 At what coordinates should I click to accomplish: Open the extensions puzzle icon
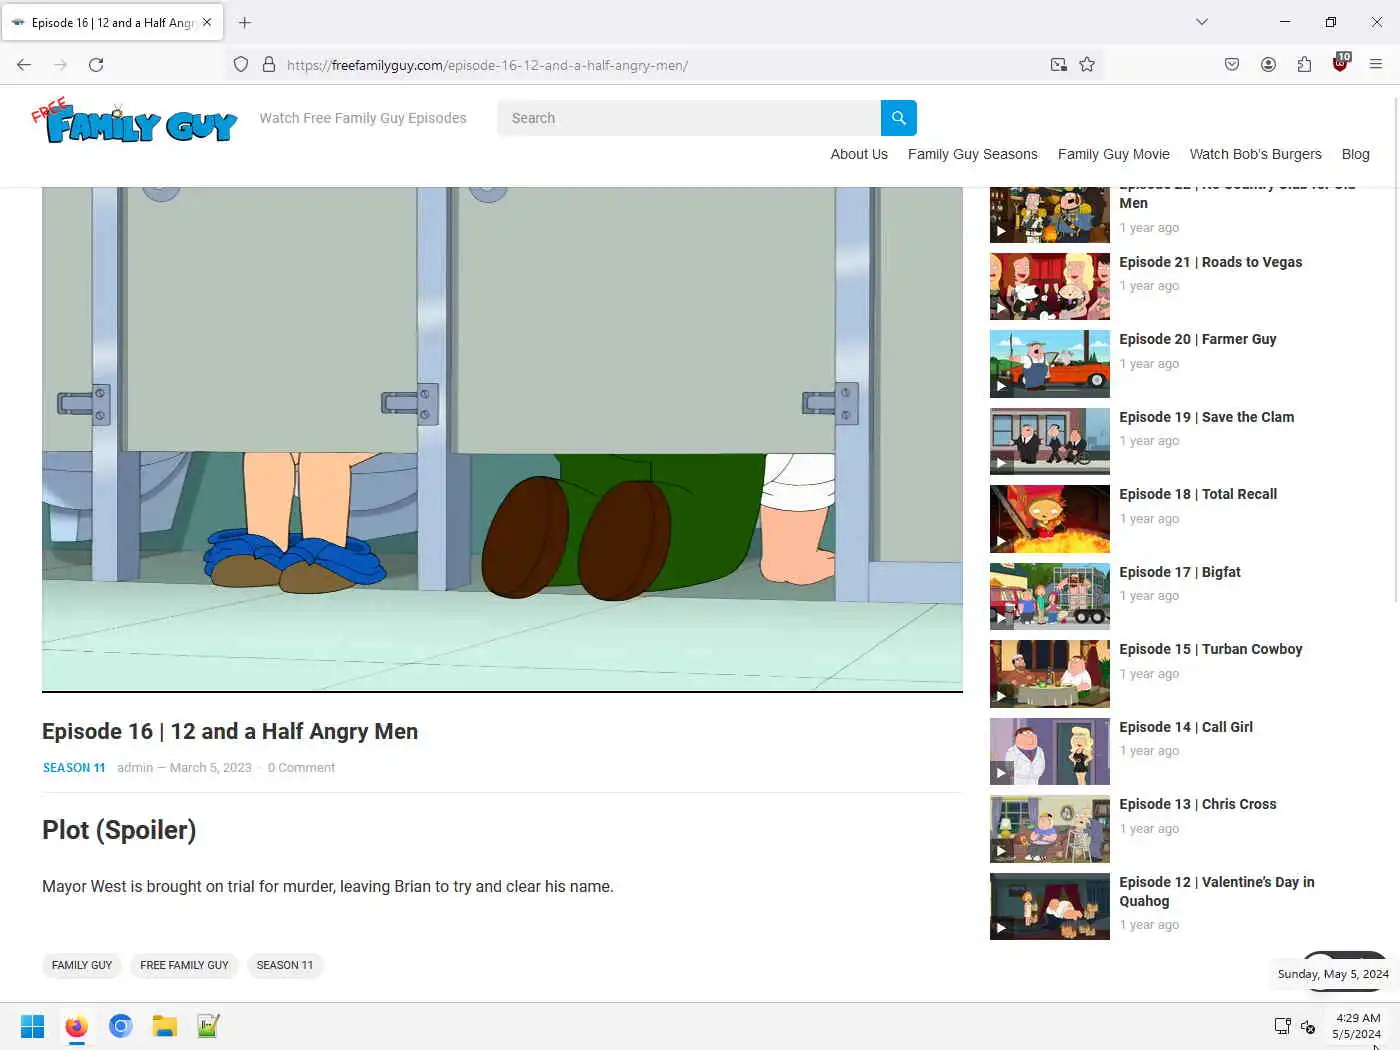pos(1304,65)
